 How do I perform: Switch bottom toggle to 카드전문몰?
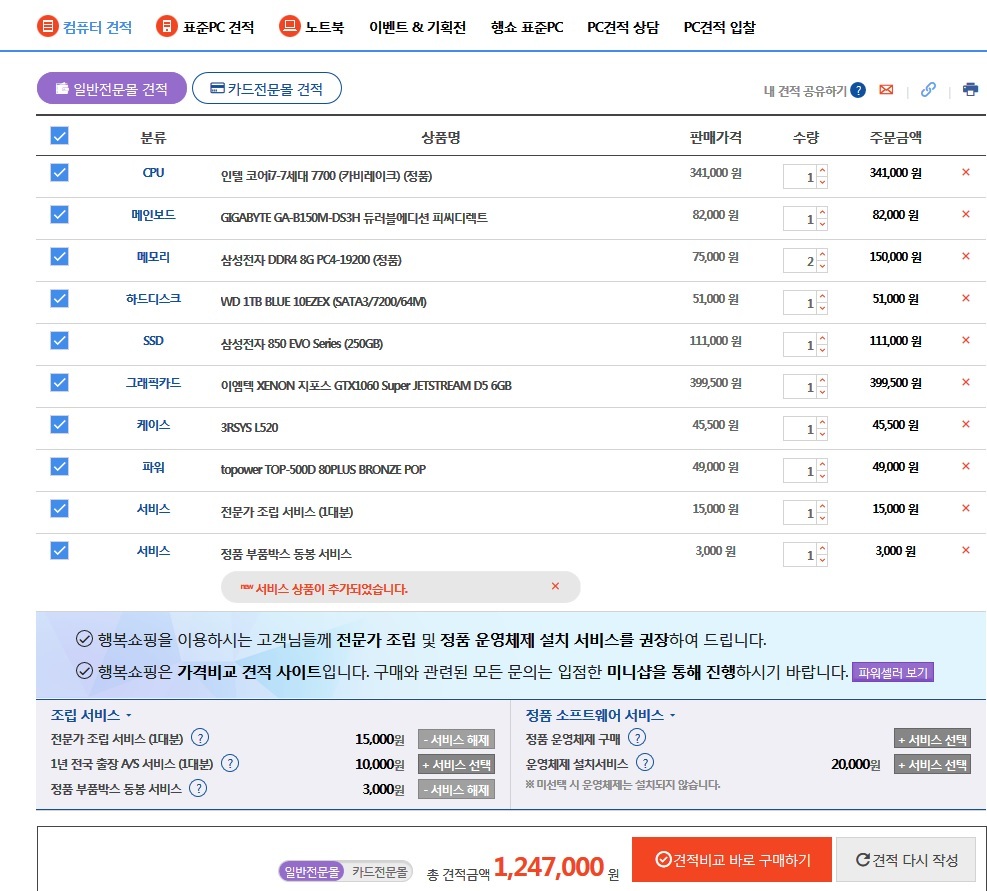(x=380, y=872)
